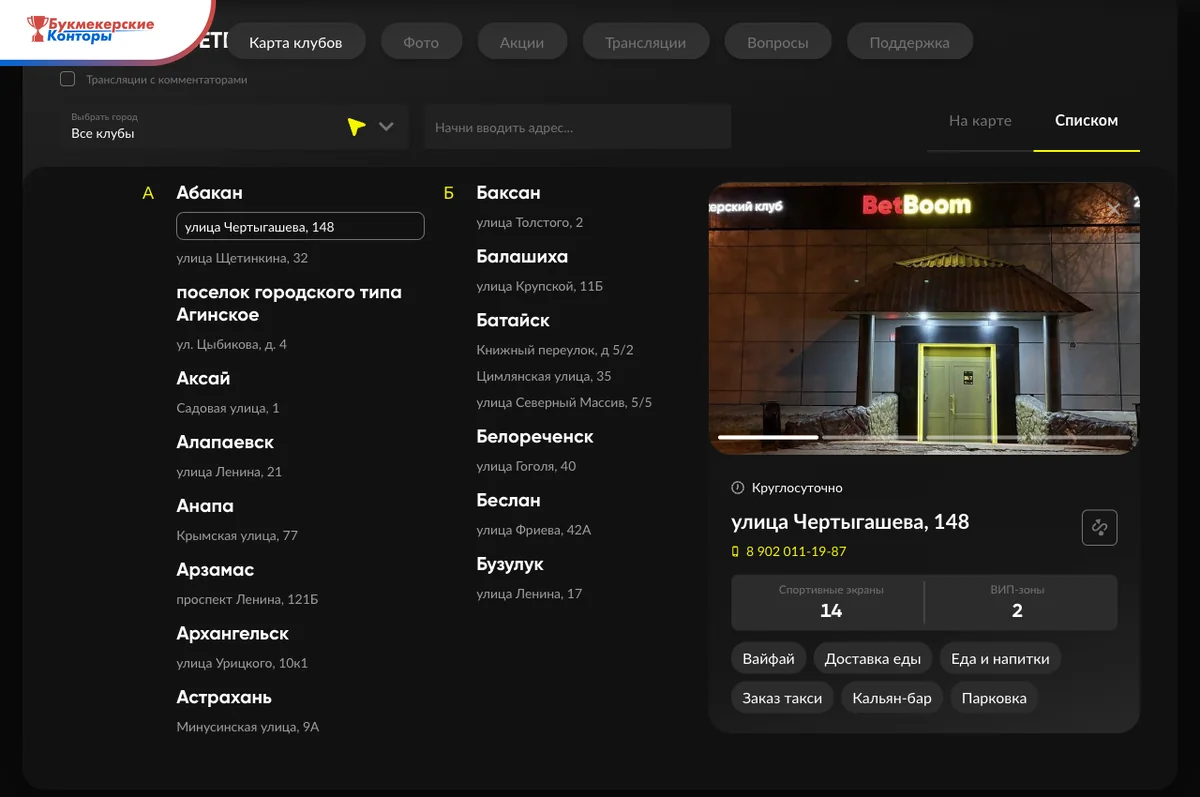Click the detail card title улица Чертыгашева, 148
This screenshot has height=797, width=1200.
point(850,522)
